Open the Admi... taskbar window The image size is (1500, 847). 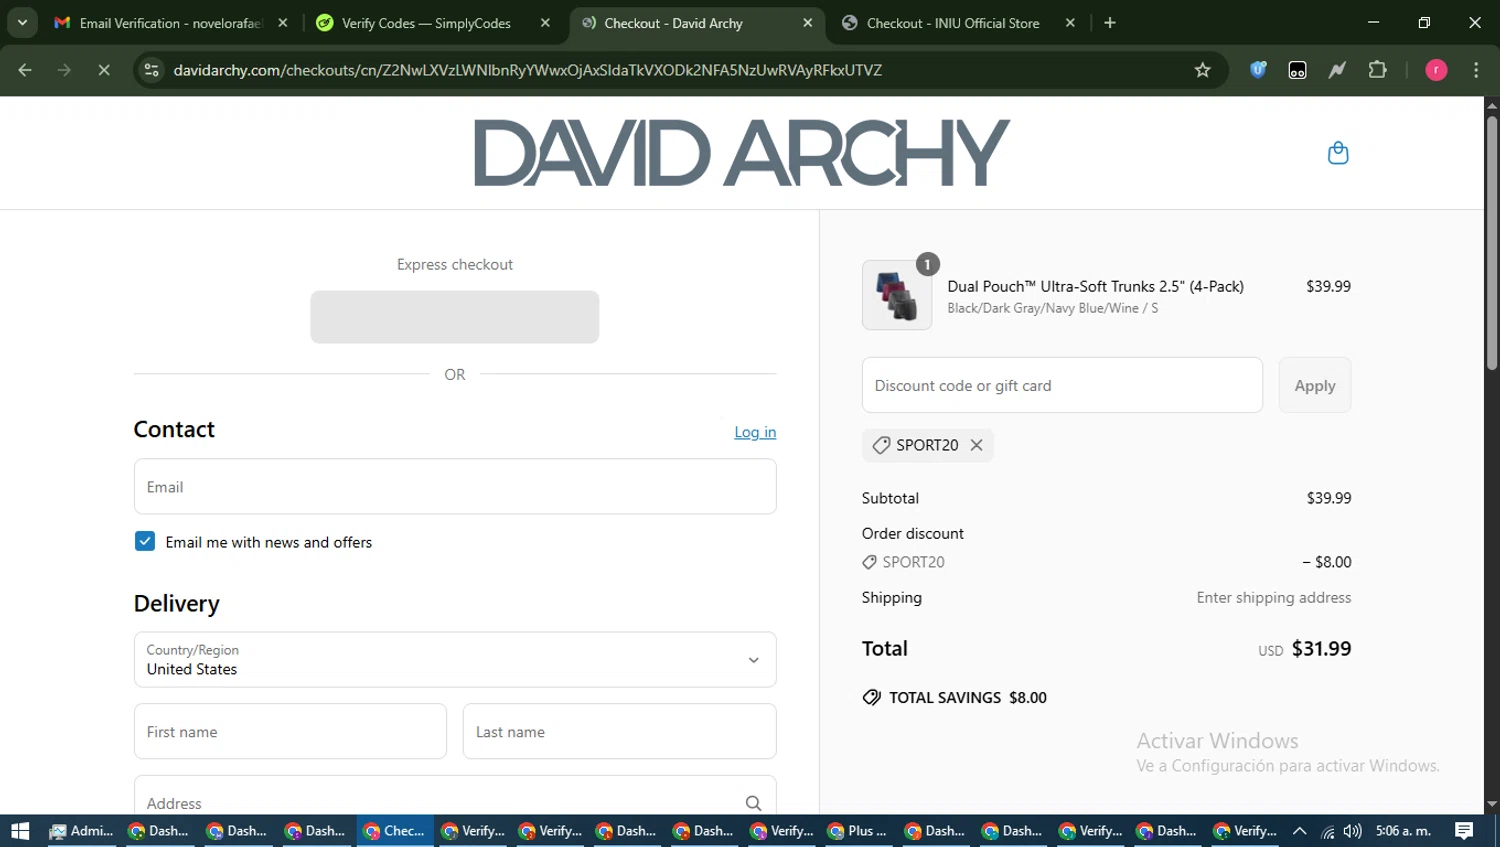tap(82, 831)
